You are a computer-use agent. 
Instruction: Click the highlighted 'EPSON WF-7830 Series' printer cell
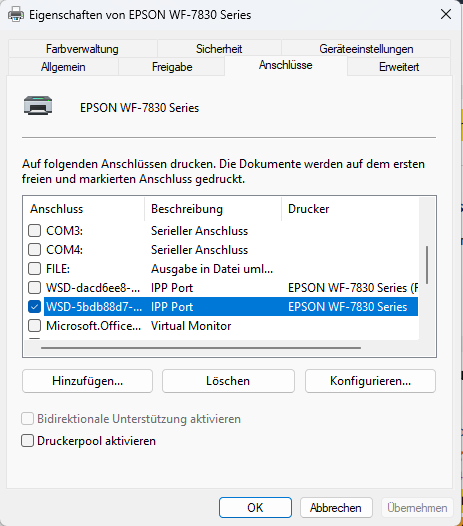point(348,307)
